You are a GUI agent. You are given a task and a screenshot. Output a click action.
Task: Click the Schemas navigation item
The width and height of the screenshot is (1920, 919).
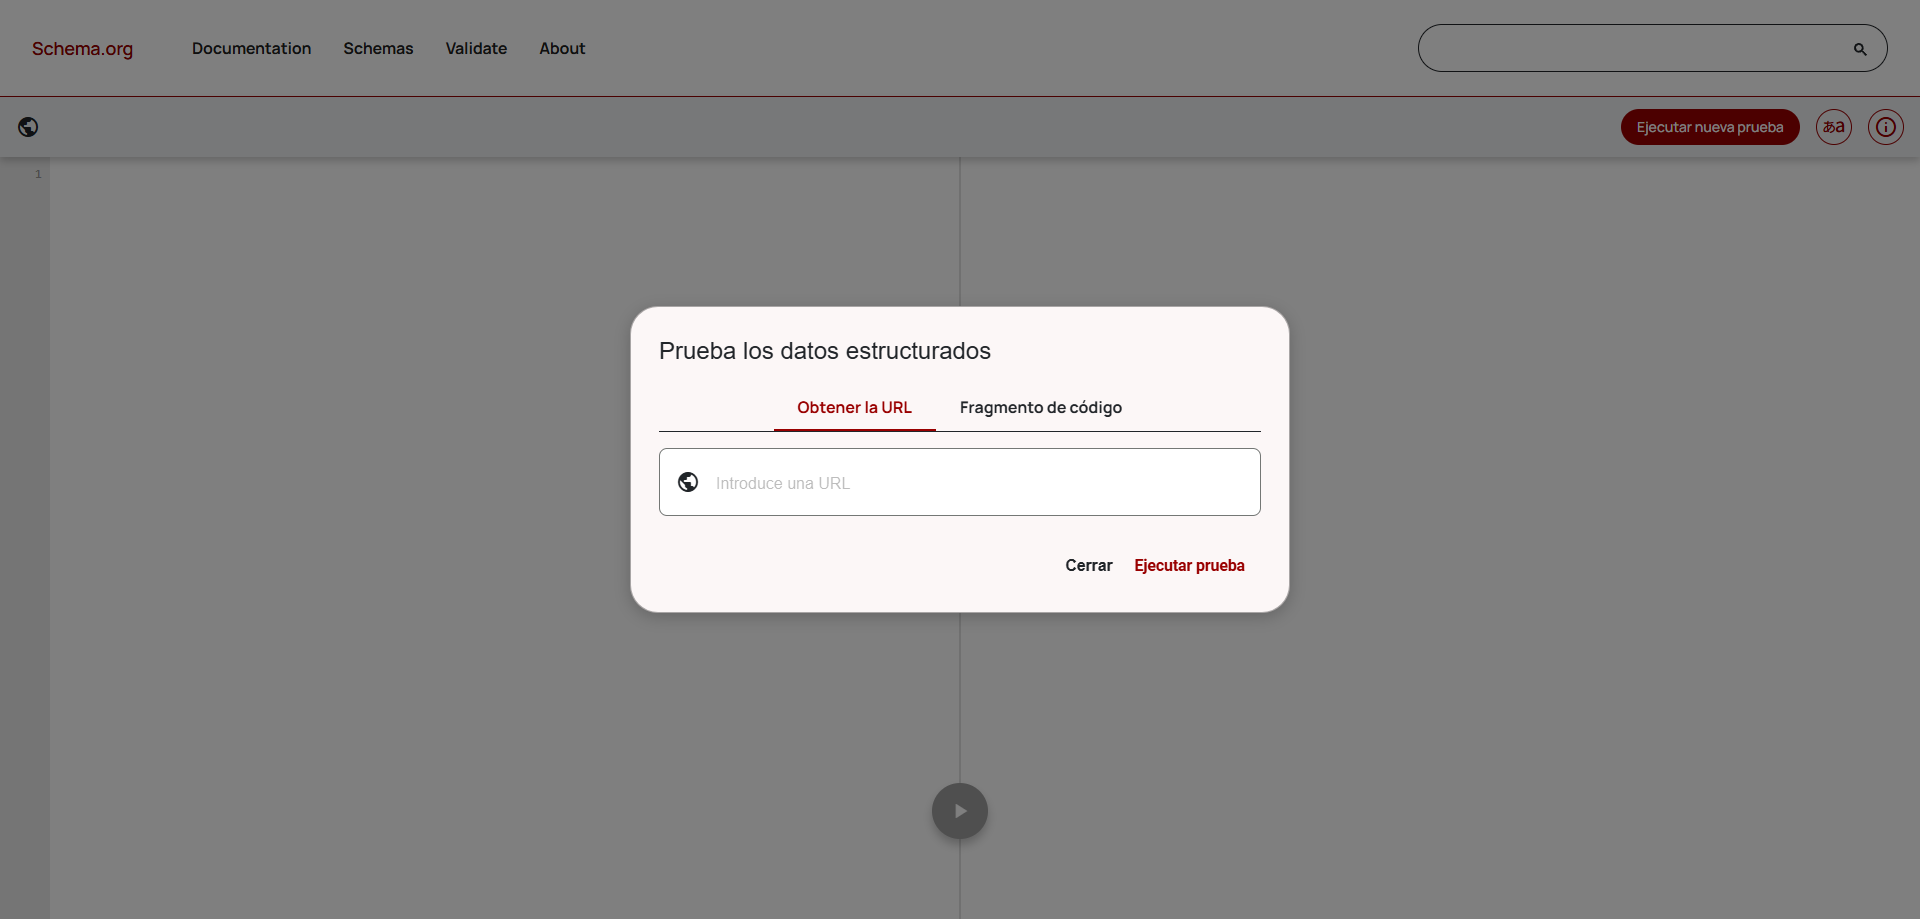click(378, 48)
